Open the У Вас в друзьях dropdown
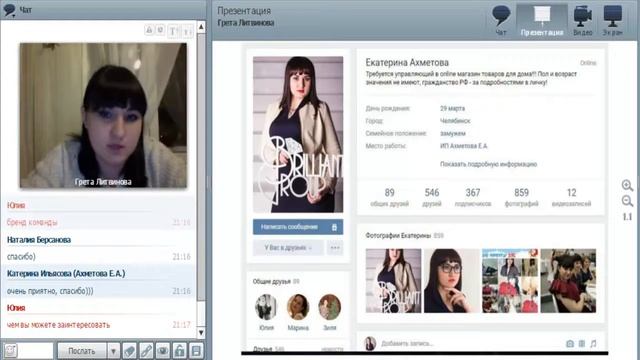Screen dimensions: 640x360 [x=288, y=247]
